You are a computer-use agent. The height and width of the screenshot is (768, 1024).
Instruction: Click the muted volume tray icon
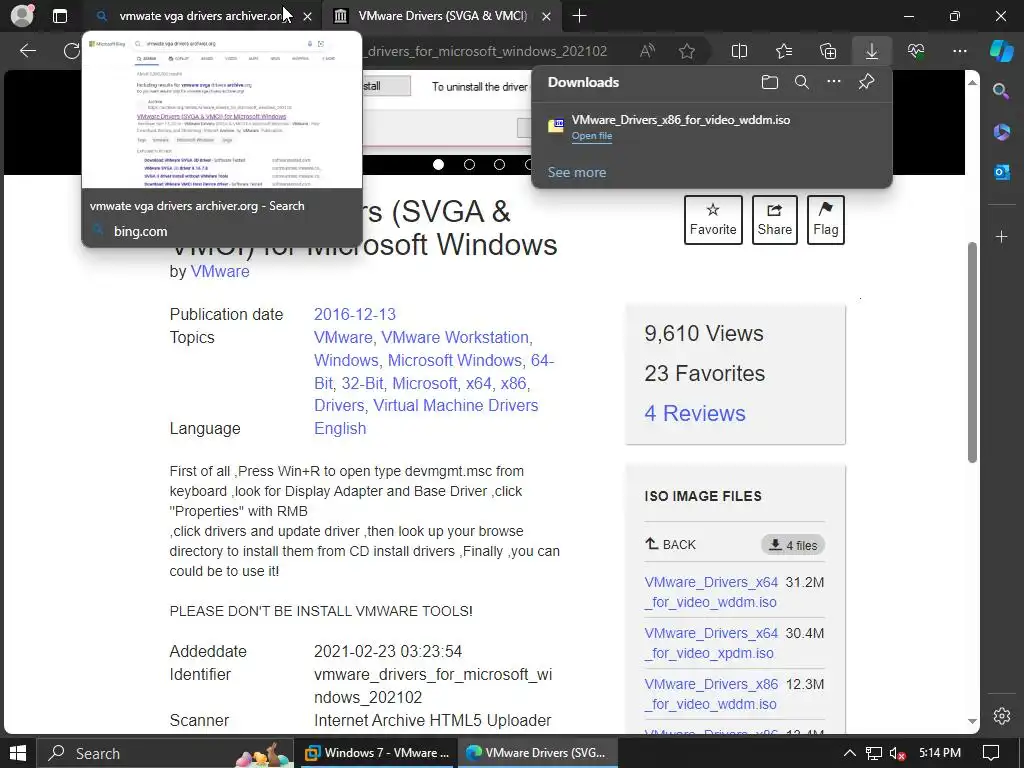click(897, 754)
